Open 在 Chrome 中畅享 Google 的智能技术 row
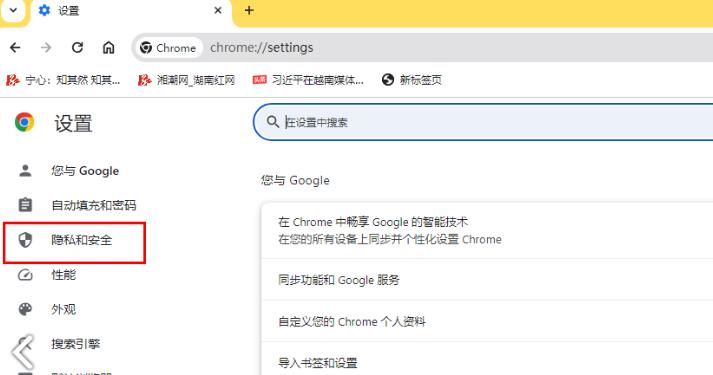The image size is (713, 375). click(x=487, y=231)
